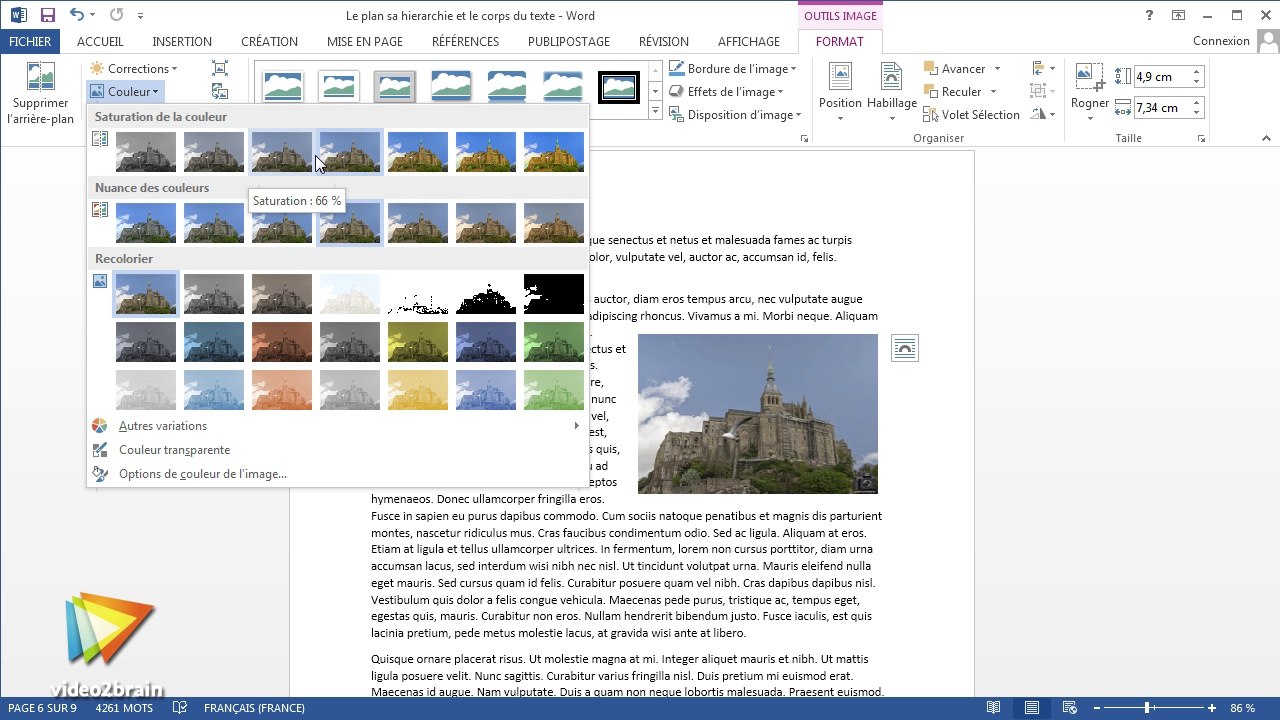This screenshot has height=720, width=1280.
Task: Click the 86 % zoom level
Action: 1242,708
